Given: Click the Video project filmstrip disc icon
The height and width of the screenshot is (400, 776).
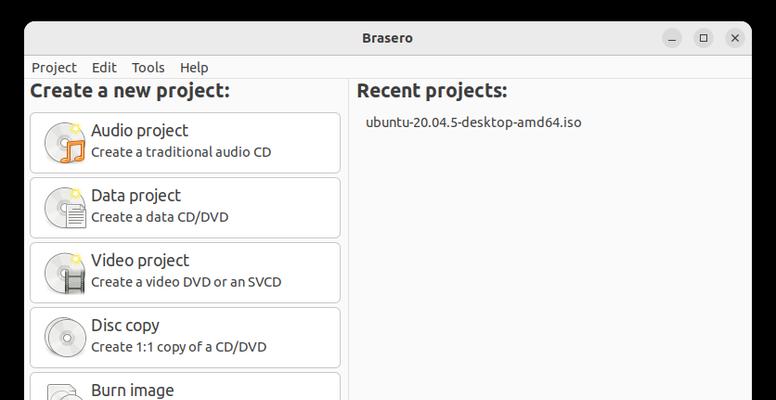Looking at the screenshot, I should [x=65, y=273].
